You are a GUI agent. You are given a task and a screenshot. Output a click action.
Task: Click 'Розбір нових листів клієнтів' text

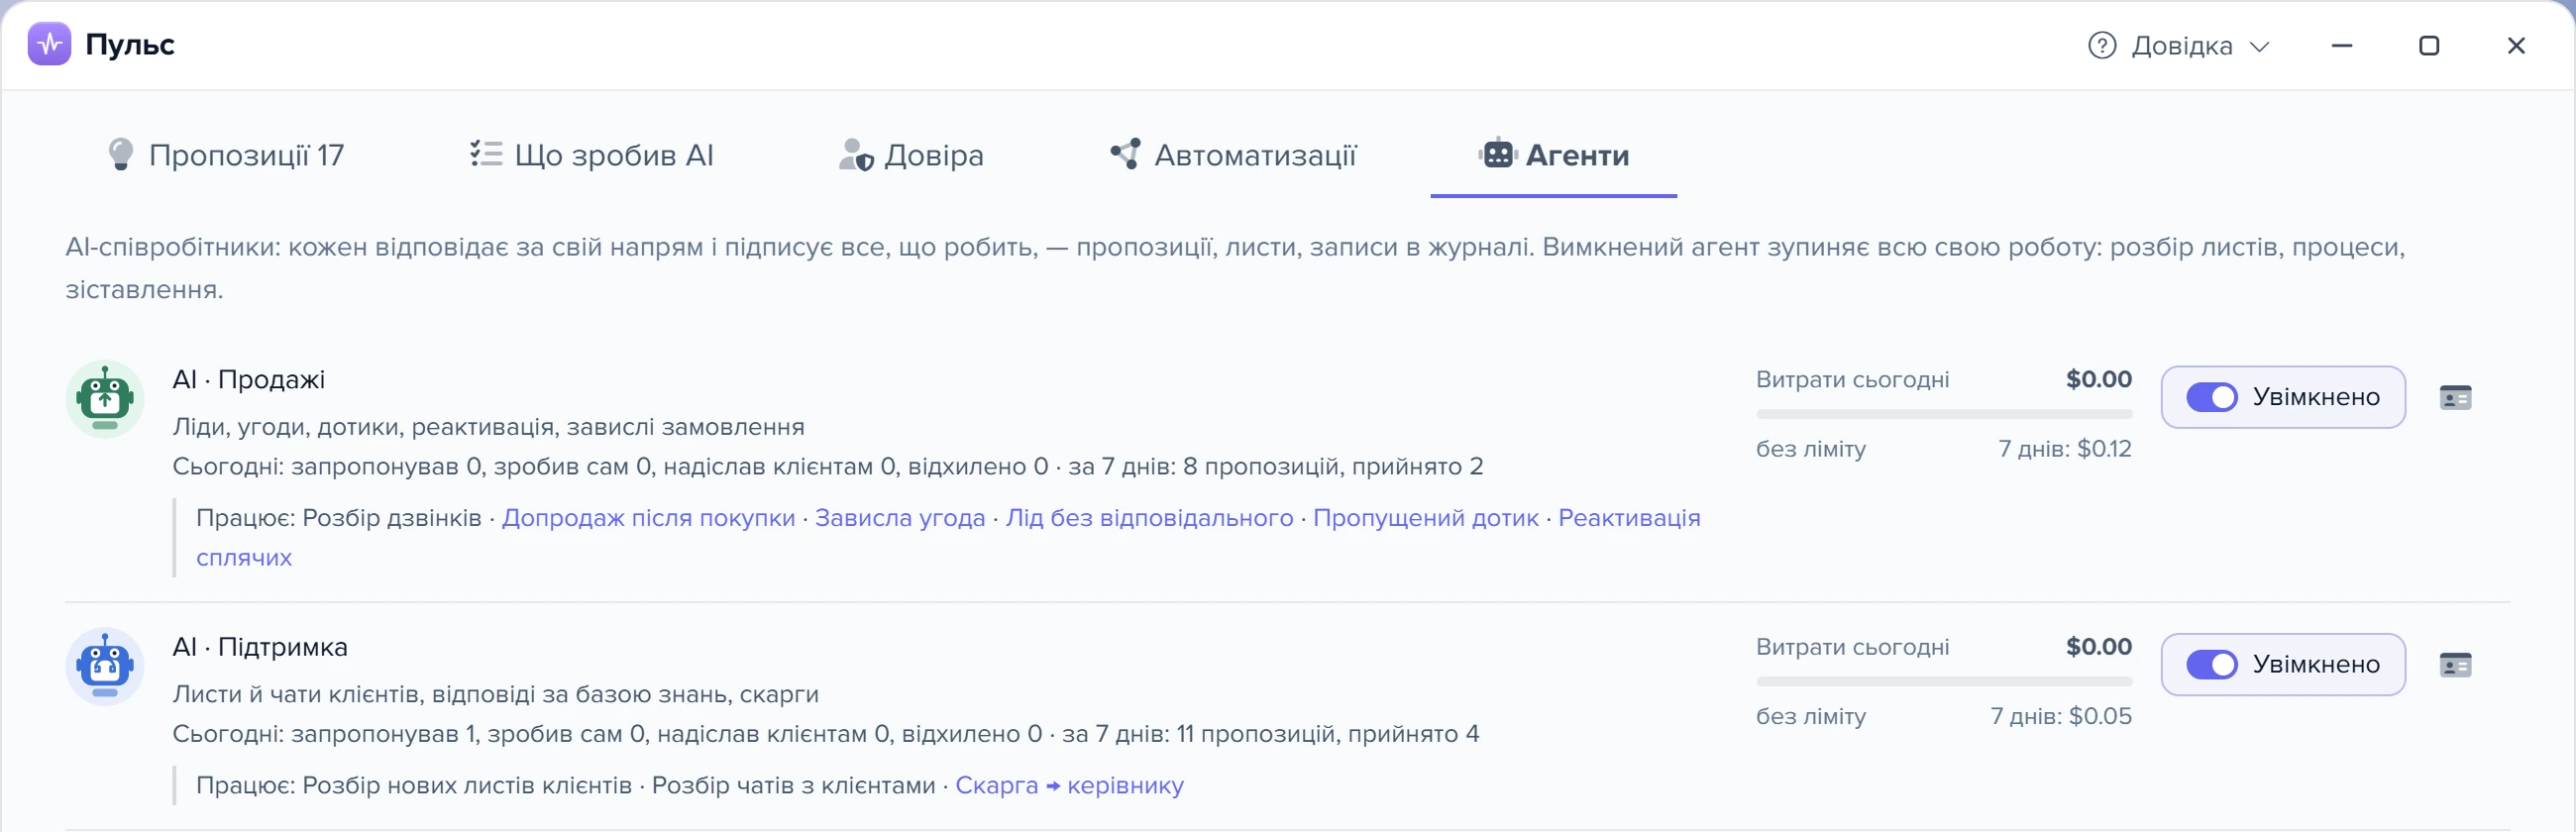(467, 786)
